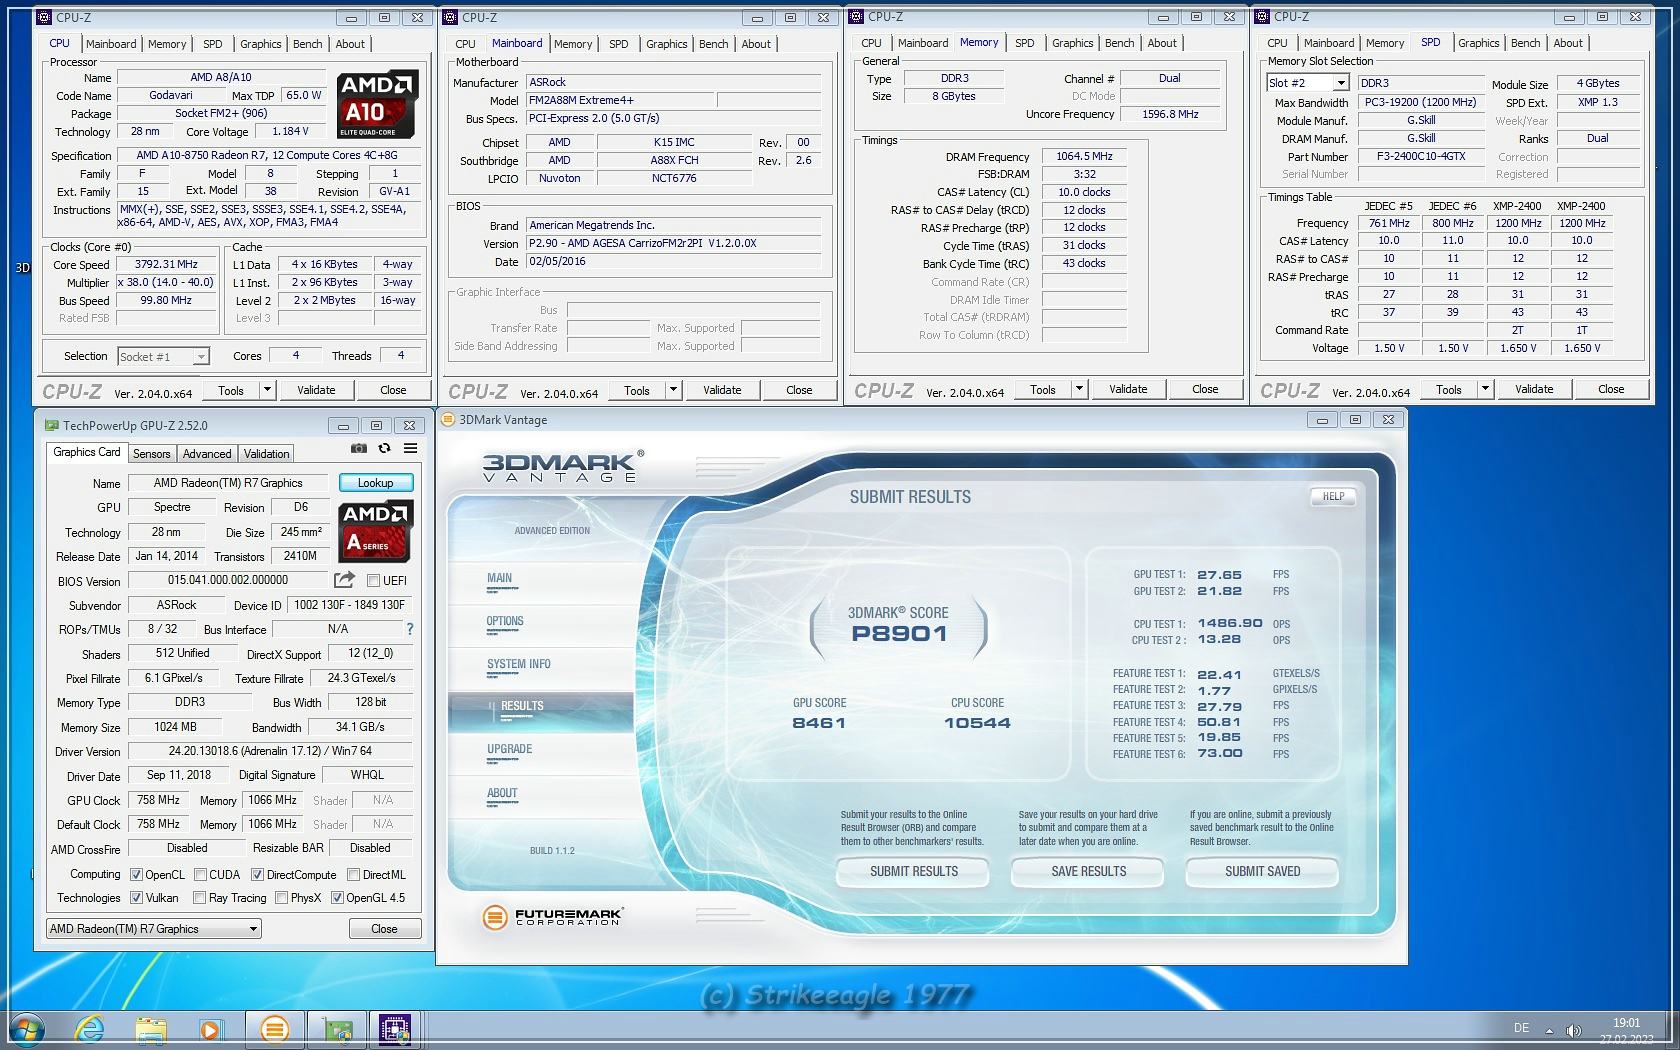Close GPU-Z using the Close button
Screen dimensions: 1680x1050
click(x=384, y=929)
